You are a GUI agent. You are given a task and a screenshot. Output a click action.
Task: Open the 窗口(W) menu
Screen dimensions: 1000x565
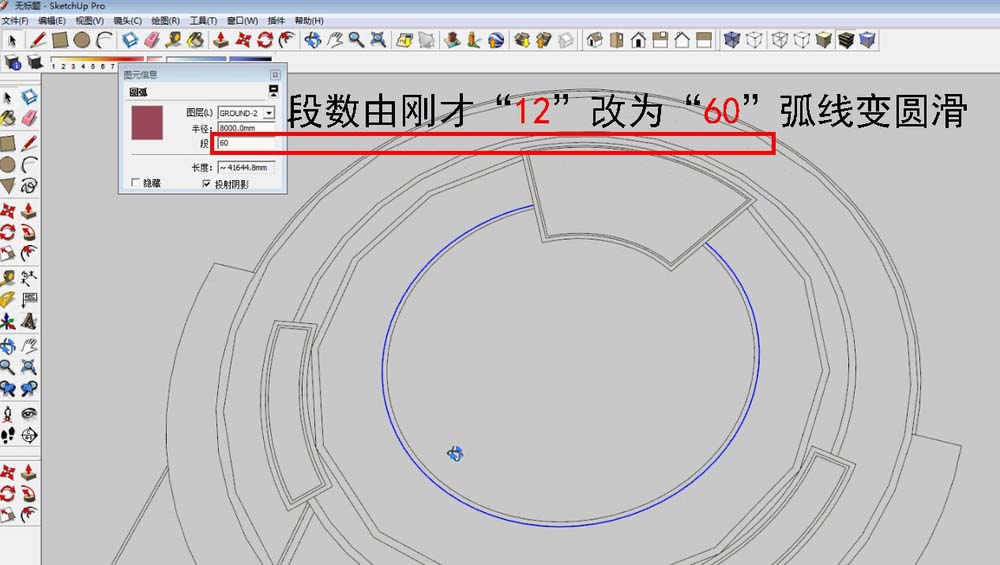coord(242,20)
